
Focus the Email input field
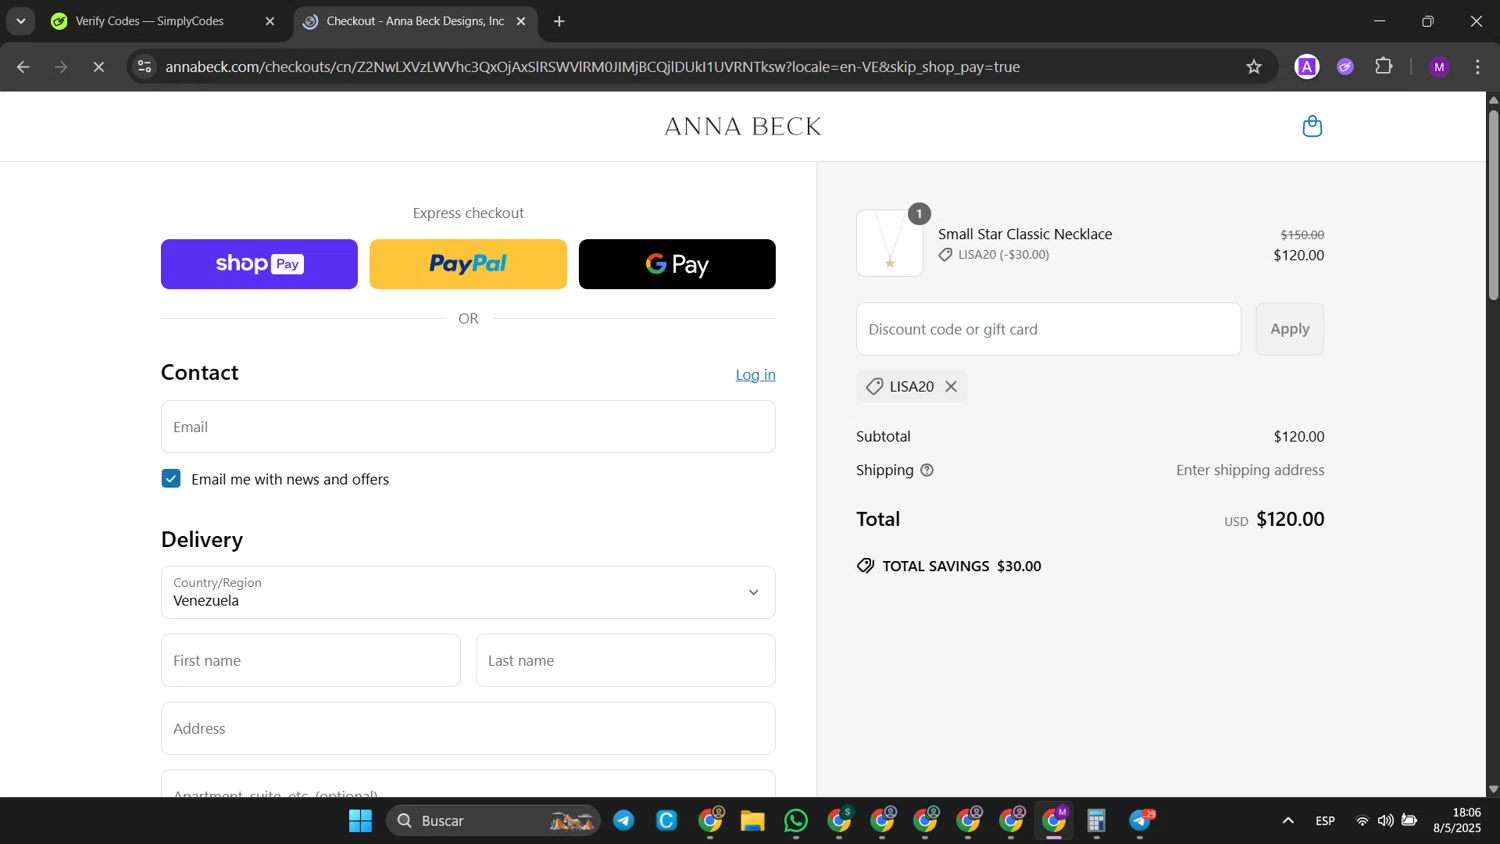coord(468,427)
